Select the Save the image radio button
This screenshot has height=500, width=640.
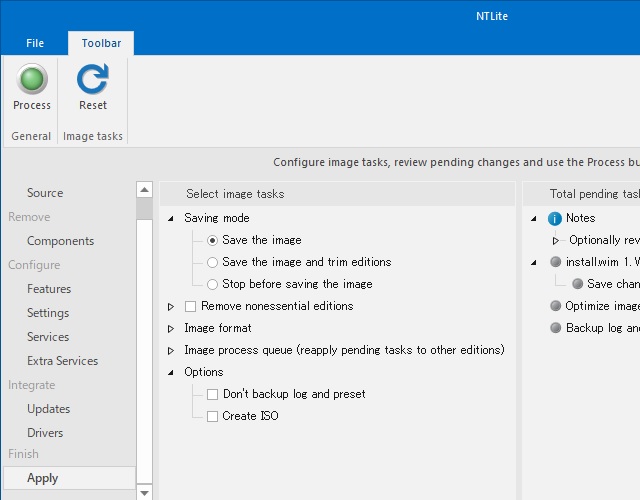pyautogui.click(x=212, y=240)
